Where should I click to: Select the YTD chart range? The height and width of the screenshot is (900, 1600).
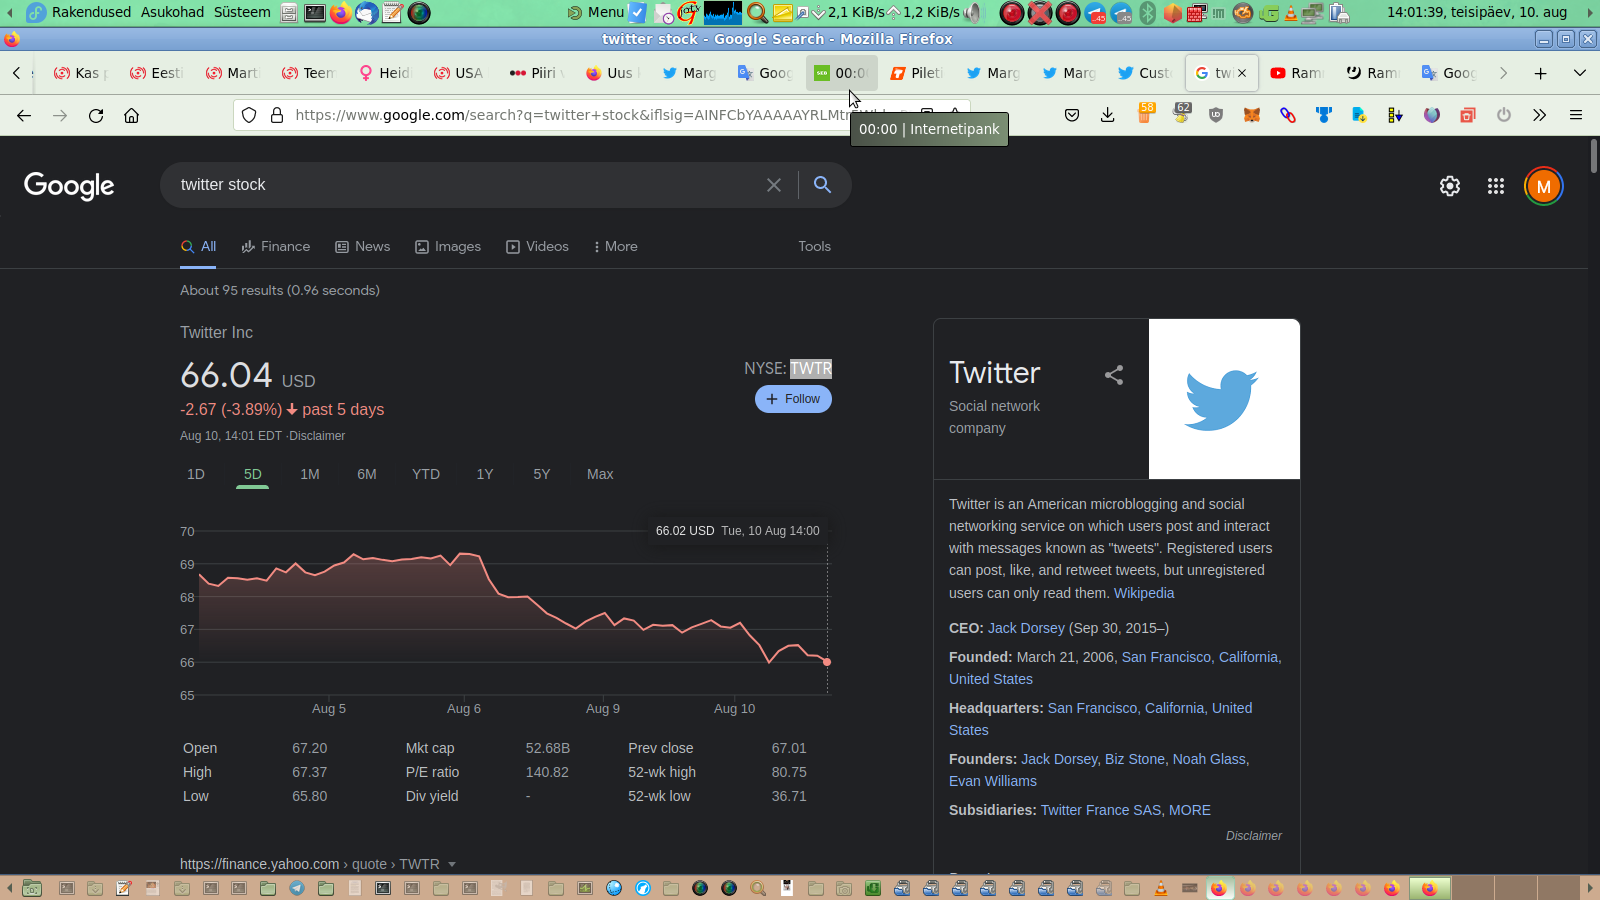tap(426, 474)
